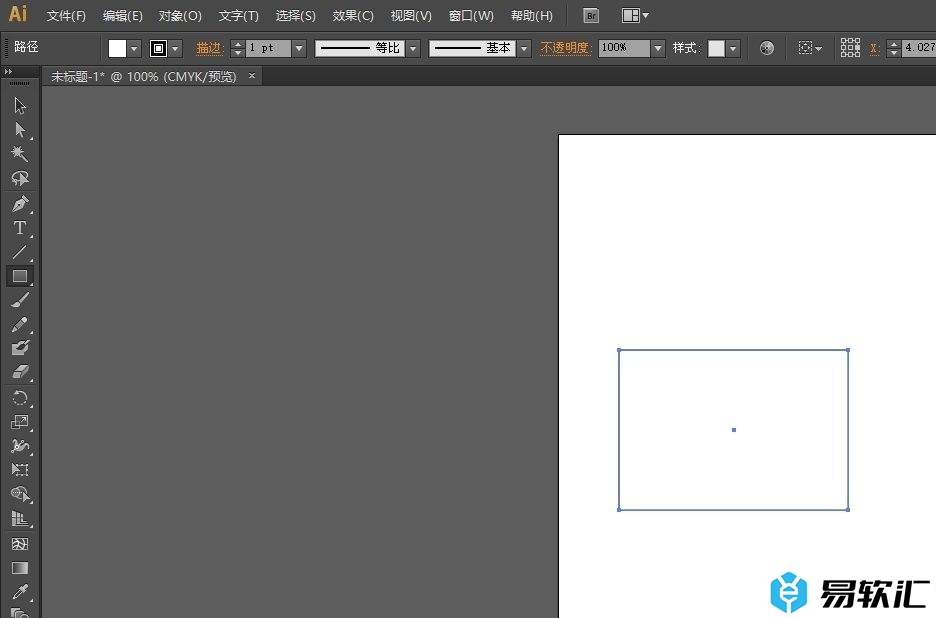Open the 效果(C) menu
The width and height of the screenshot is (936, 618).
[x=353, y=16]
